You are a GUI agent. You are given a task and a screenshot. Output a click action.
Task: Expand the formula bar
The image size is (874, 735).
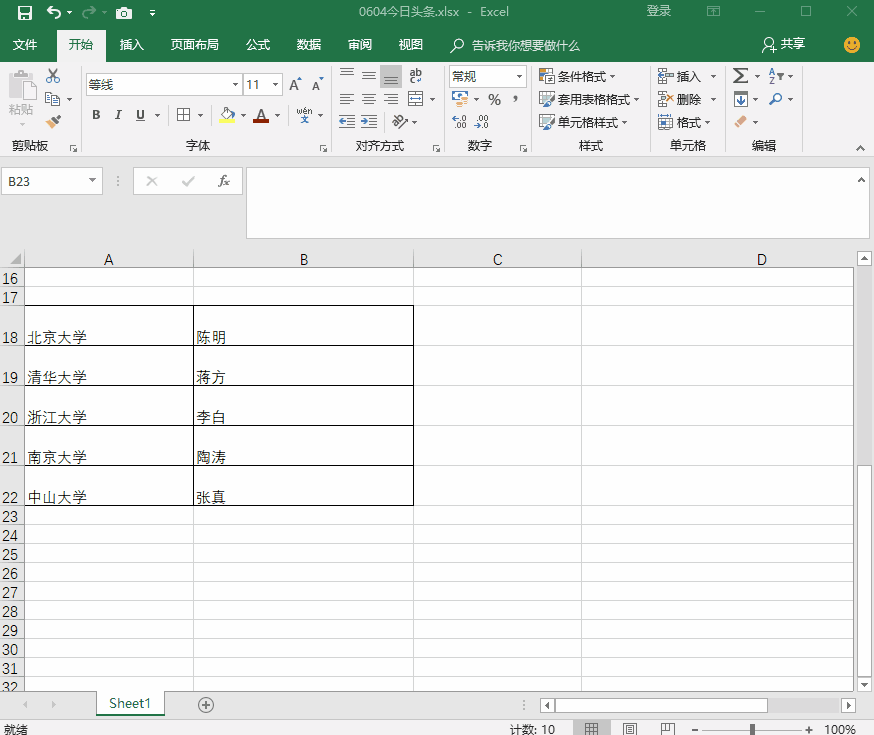coord(861,180)
